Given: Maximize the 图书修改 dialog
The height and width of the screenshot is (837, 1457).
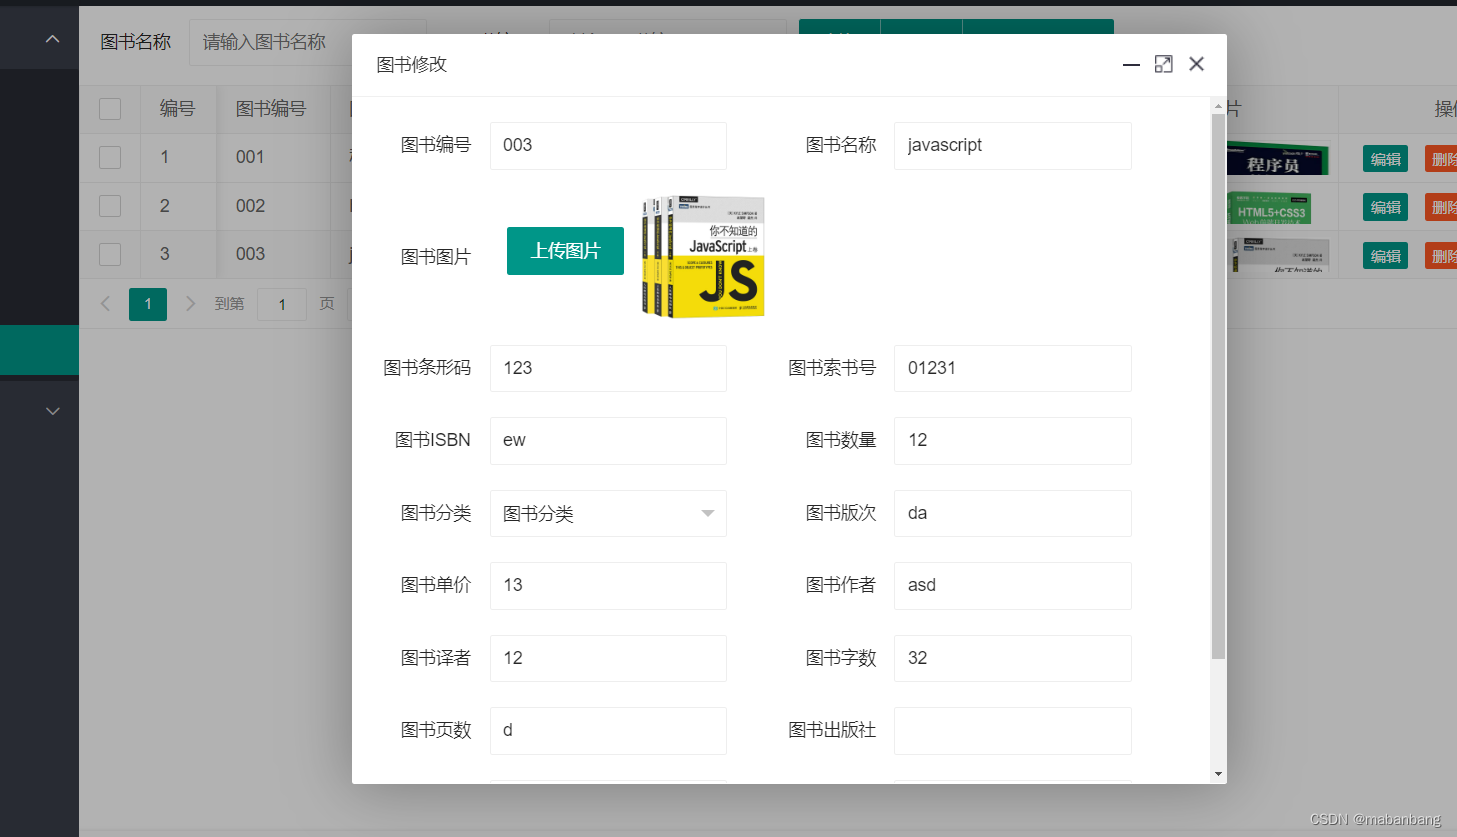Looking at the screenshot, I should point(1163,64).
